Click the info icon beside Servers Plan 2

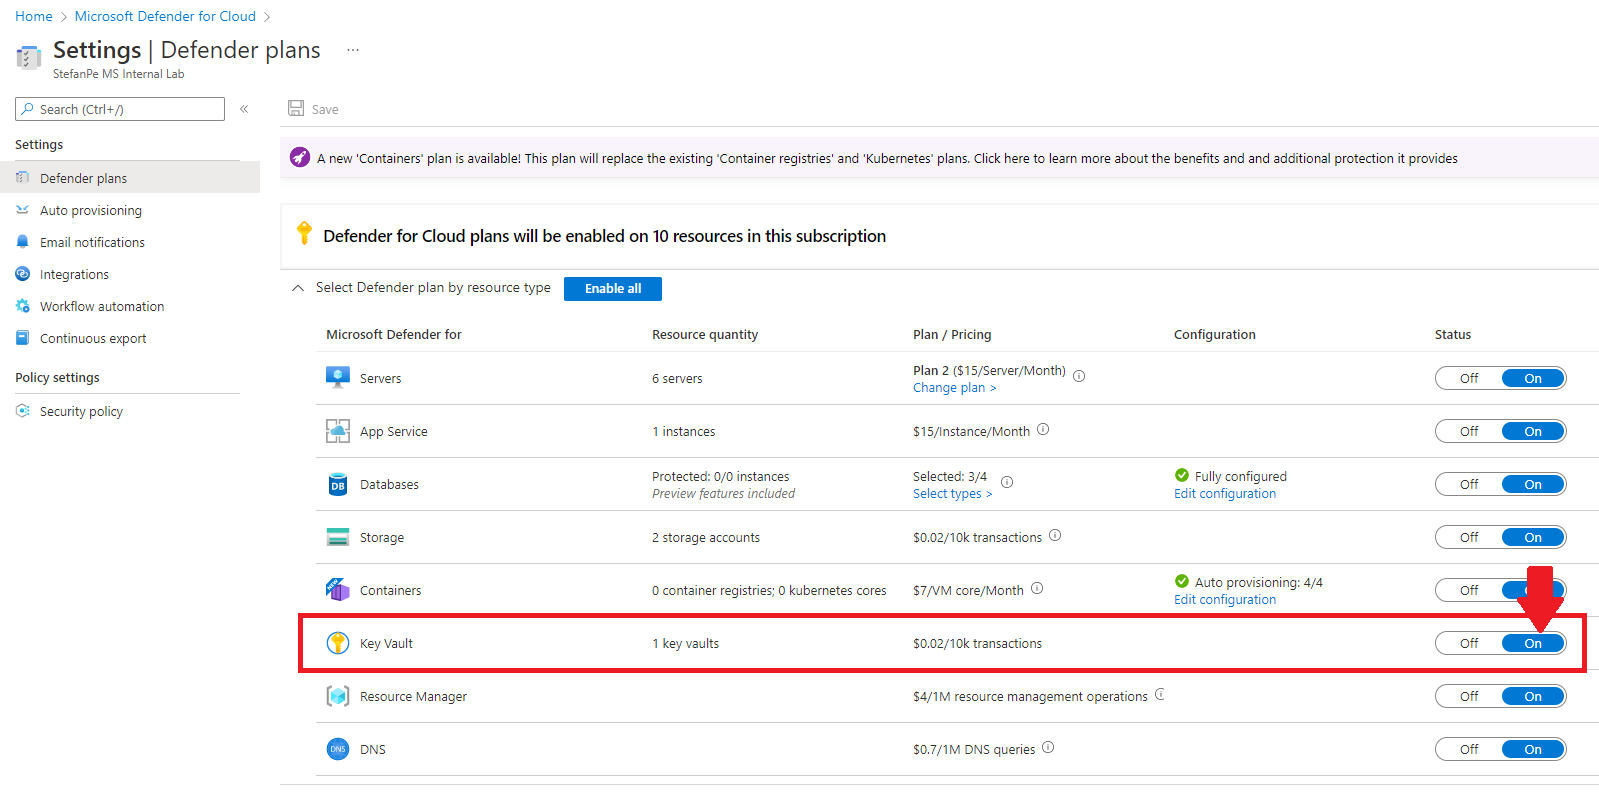point(1079,376)
